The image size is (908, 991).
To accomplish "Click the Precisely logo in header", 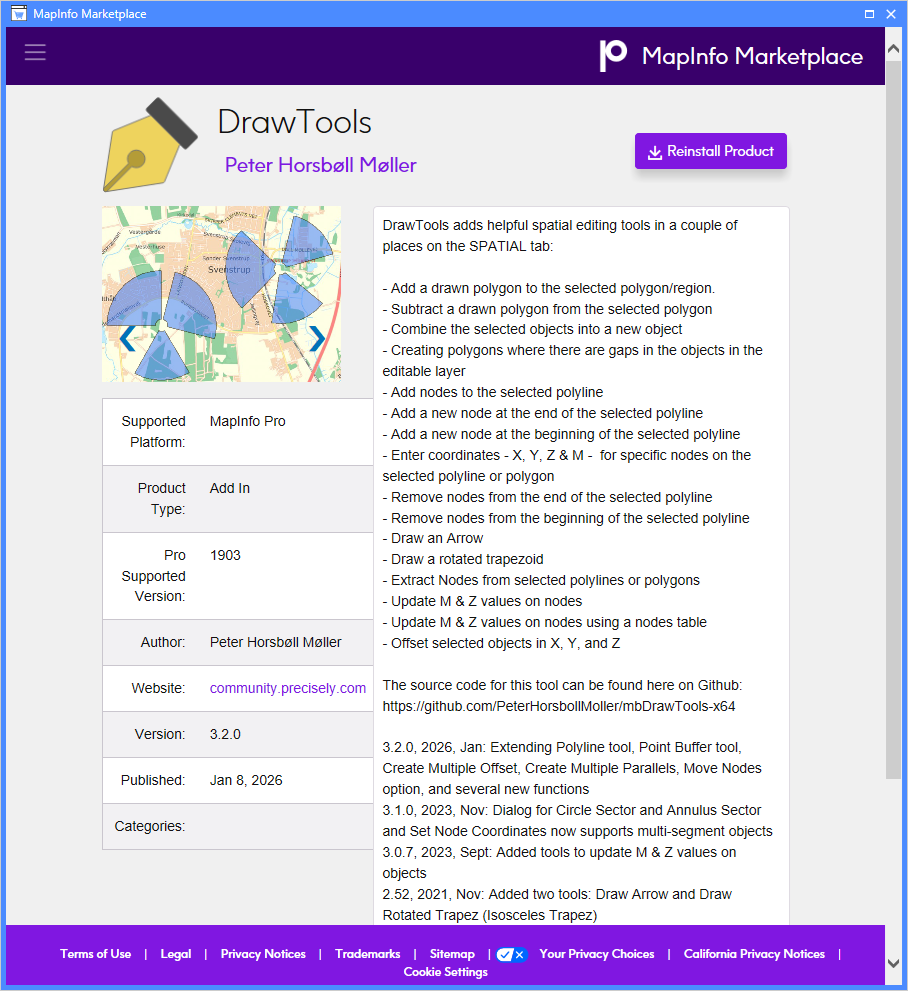I will tap(613, 56).
